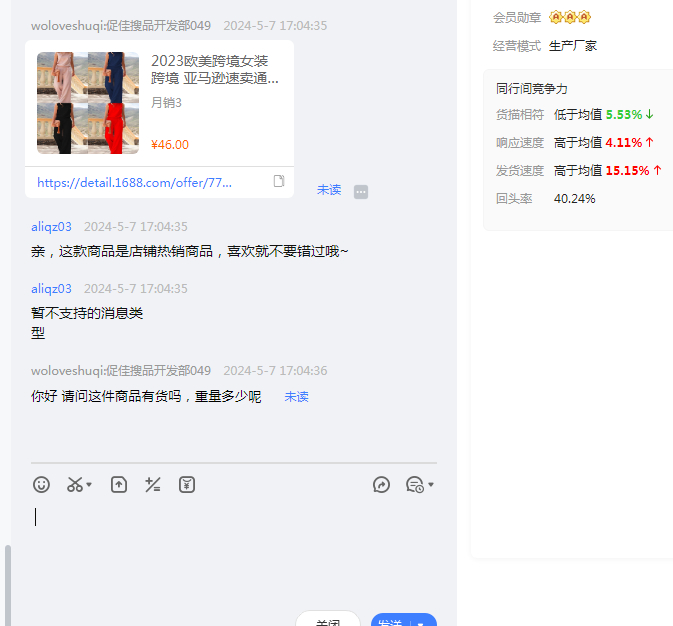
Task: Click 未读 status next to product card
Action: pyautogui.click(x=329, y=190)
